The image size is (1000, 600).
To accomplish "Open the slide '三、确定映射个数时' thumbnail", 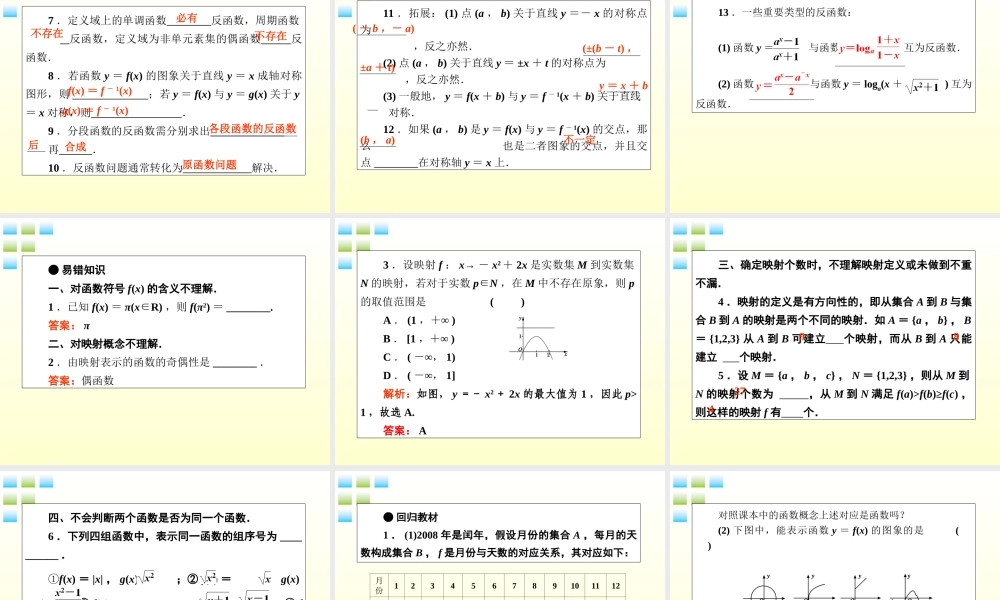I will coord(835,342).
